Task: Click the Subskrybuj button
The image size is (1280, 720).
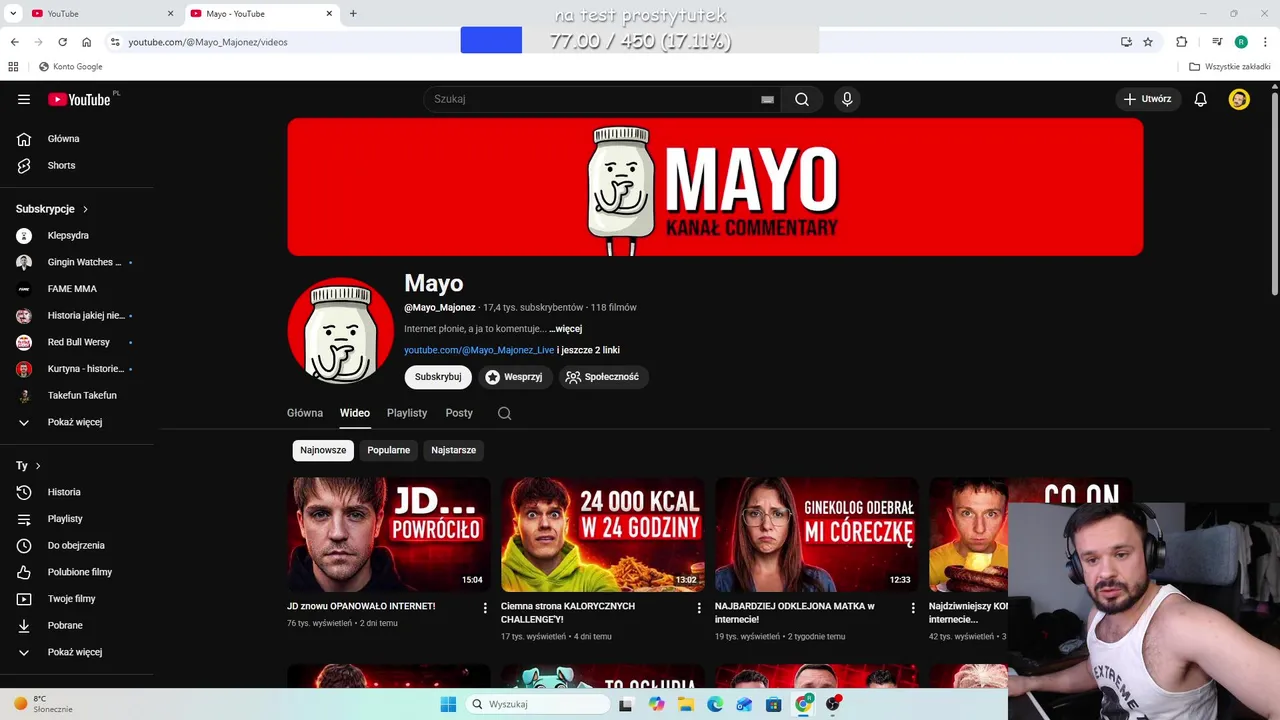Action: 438,377
